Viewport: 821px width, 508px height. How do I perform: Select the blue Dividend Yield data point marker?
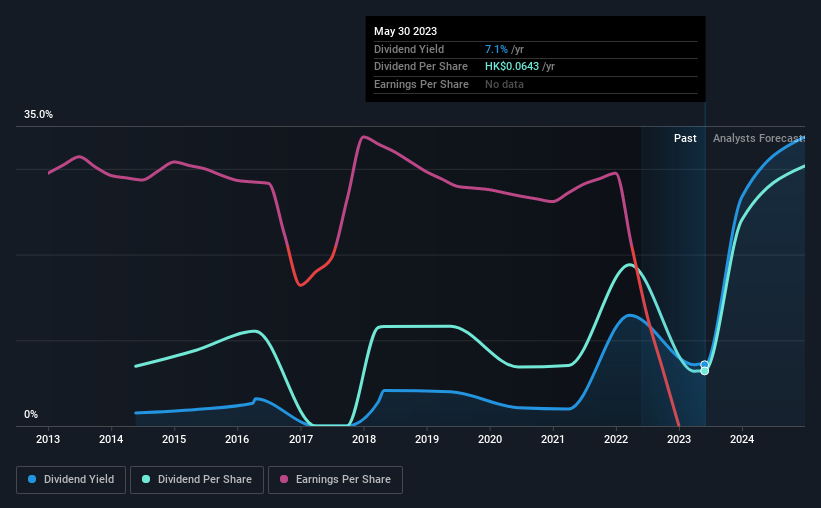tap(705, 365)
